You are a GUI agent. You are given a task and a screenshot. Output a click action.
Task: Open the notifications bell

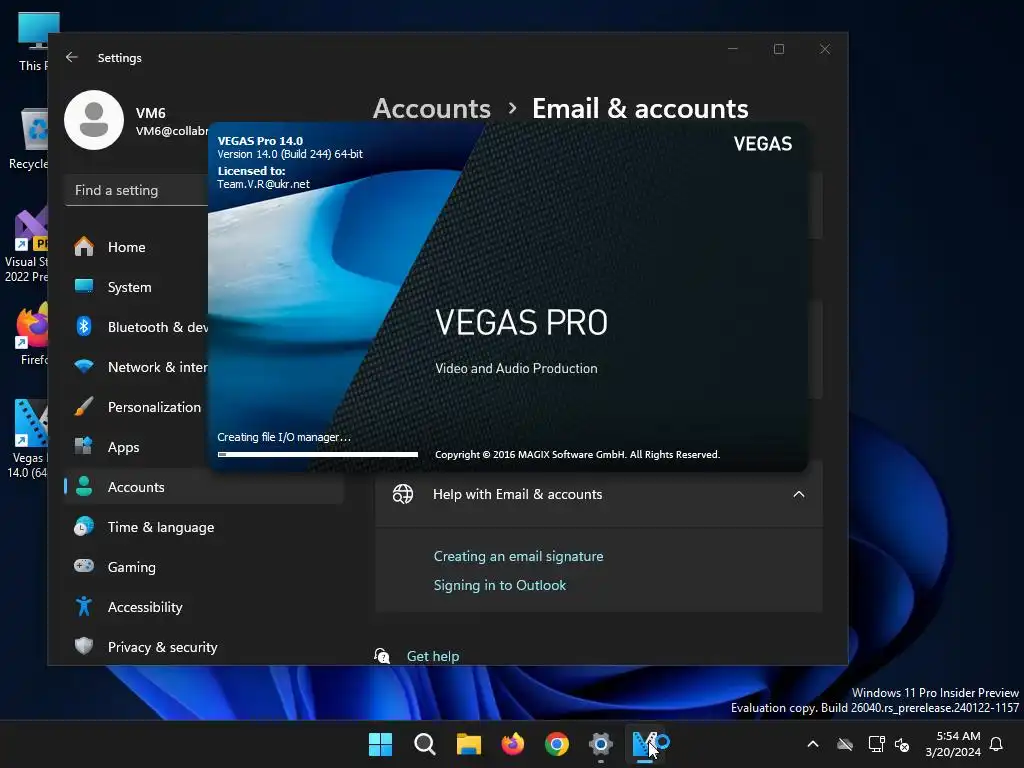point(997,744)
